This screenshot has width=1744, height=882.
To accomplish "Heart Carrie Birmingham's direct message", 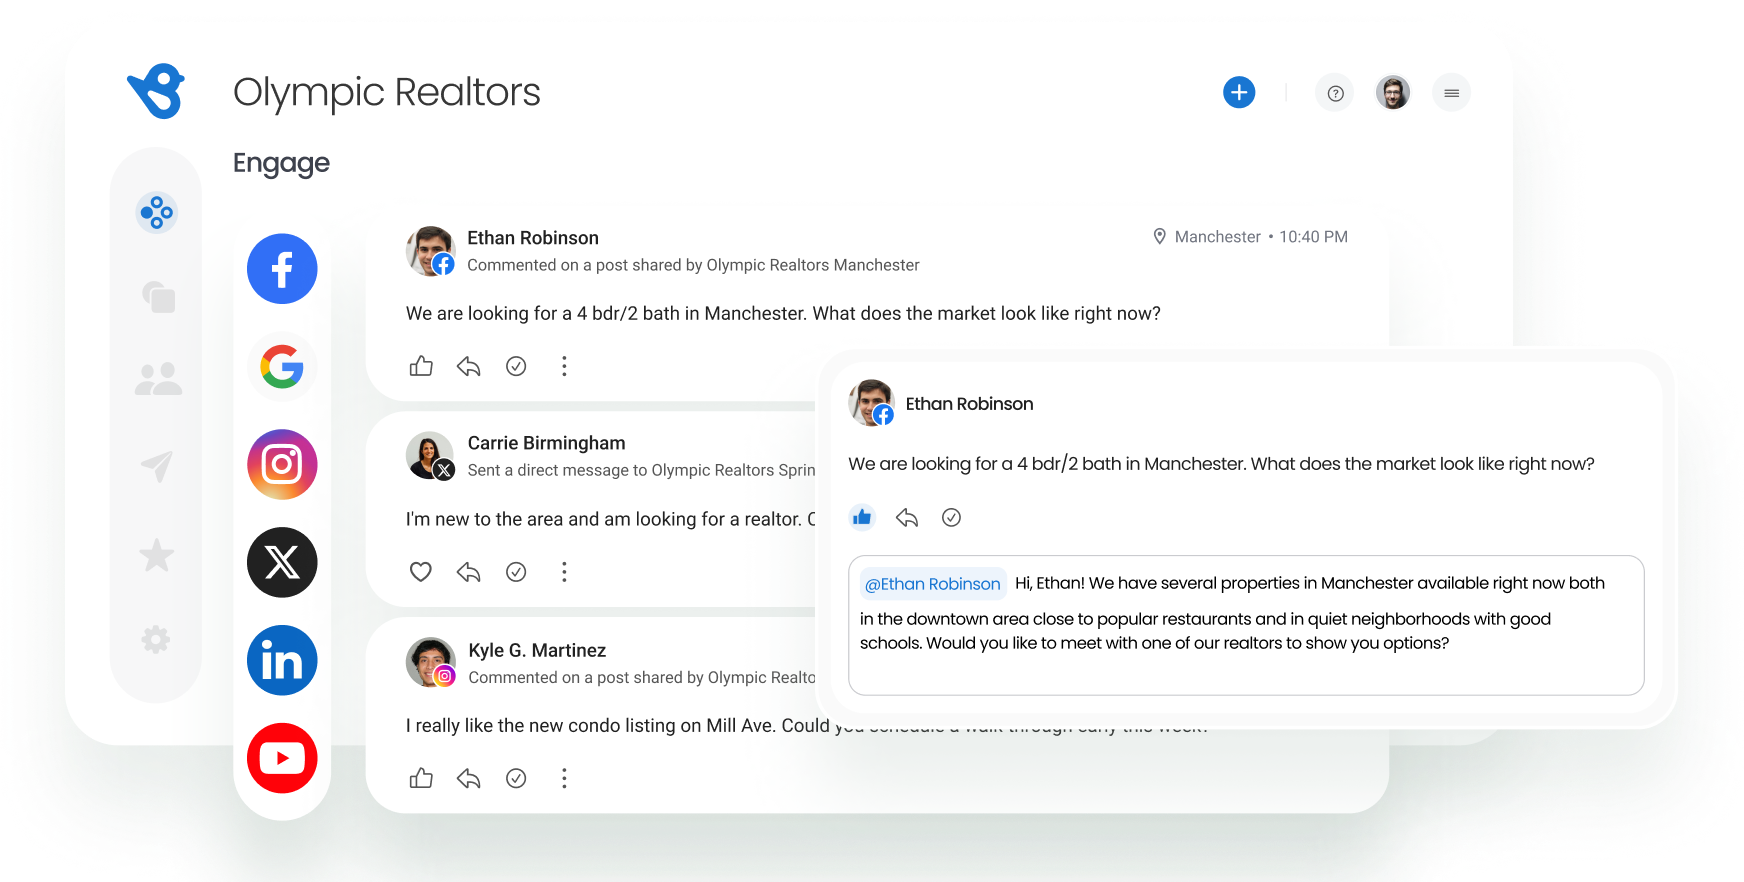I will [421, 572].
